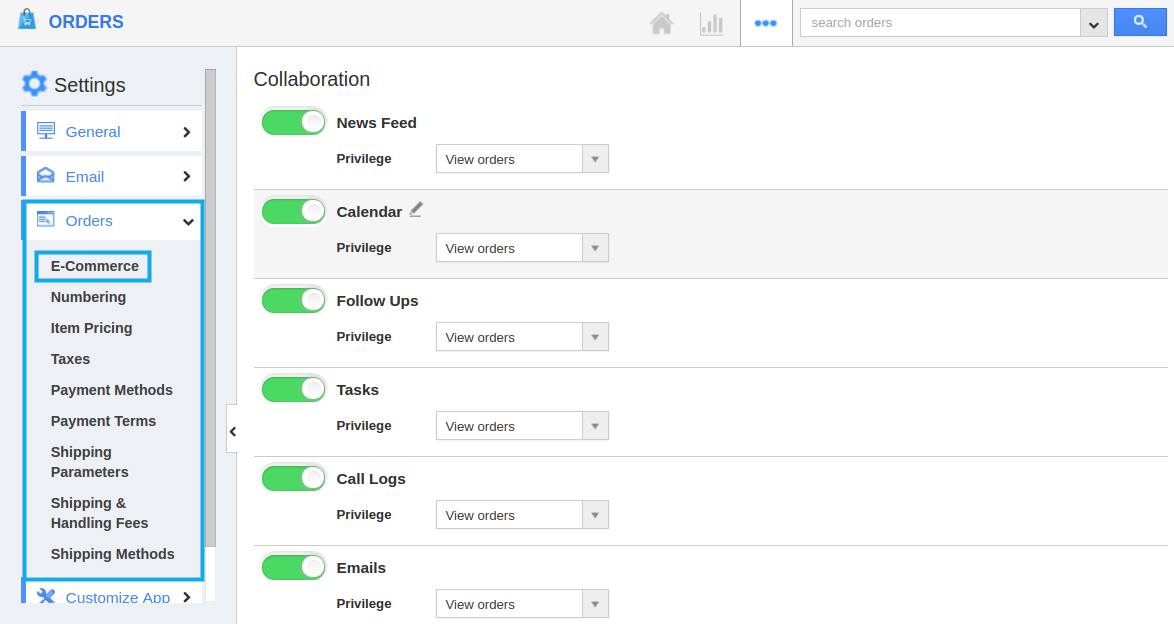Toggle the Call Logs switch
The height and width of the screenshot is (624, 1174).
click(294, 478)
